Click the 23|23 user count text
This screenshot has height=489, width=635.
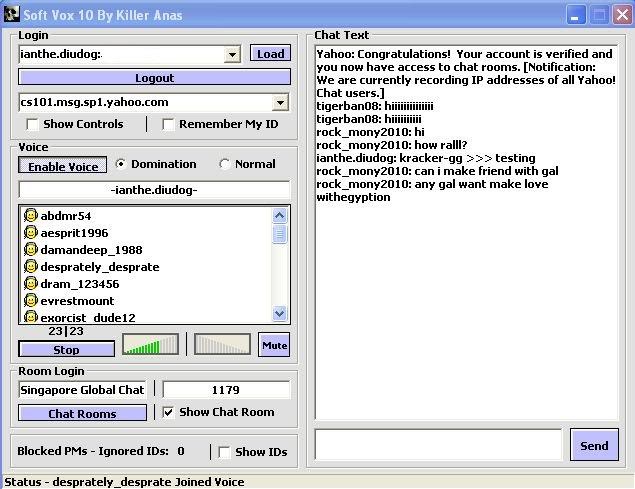66,331
